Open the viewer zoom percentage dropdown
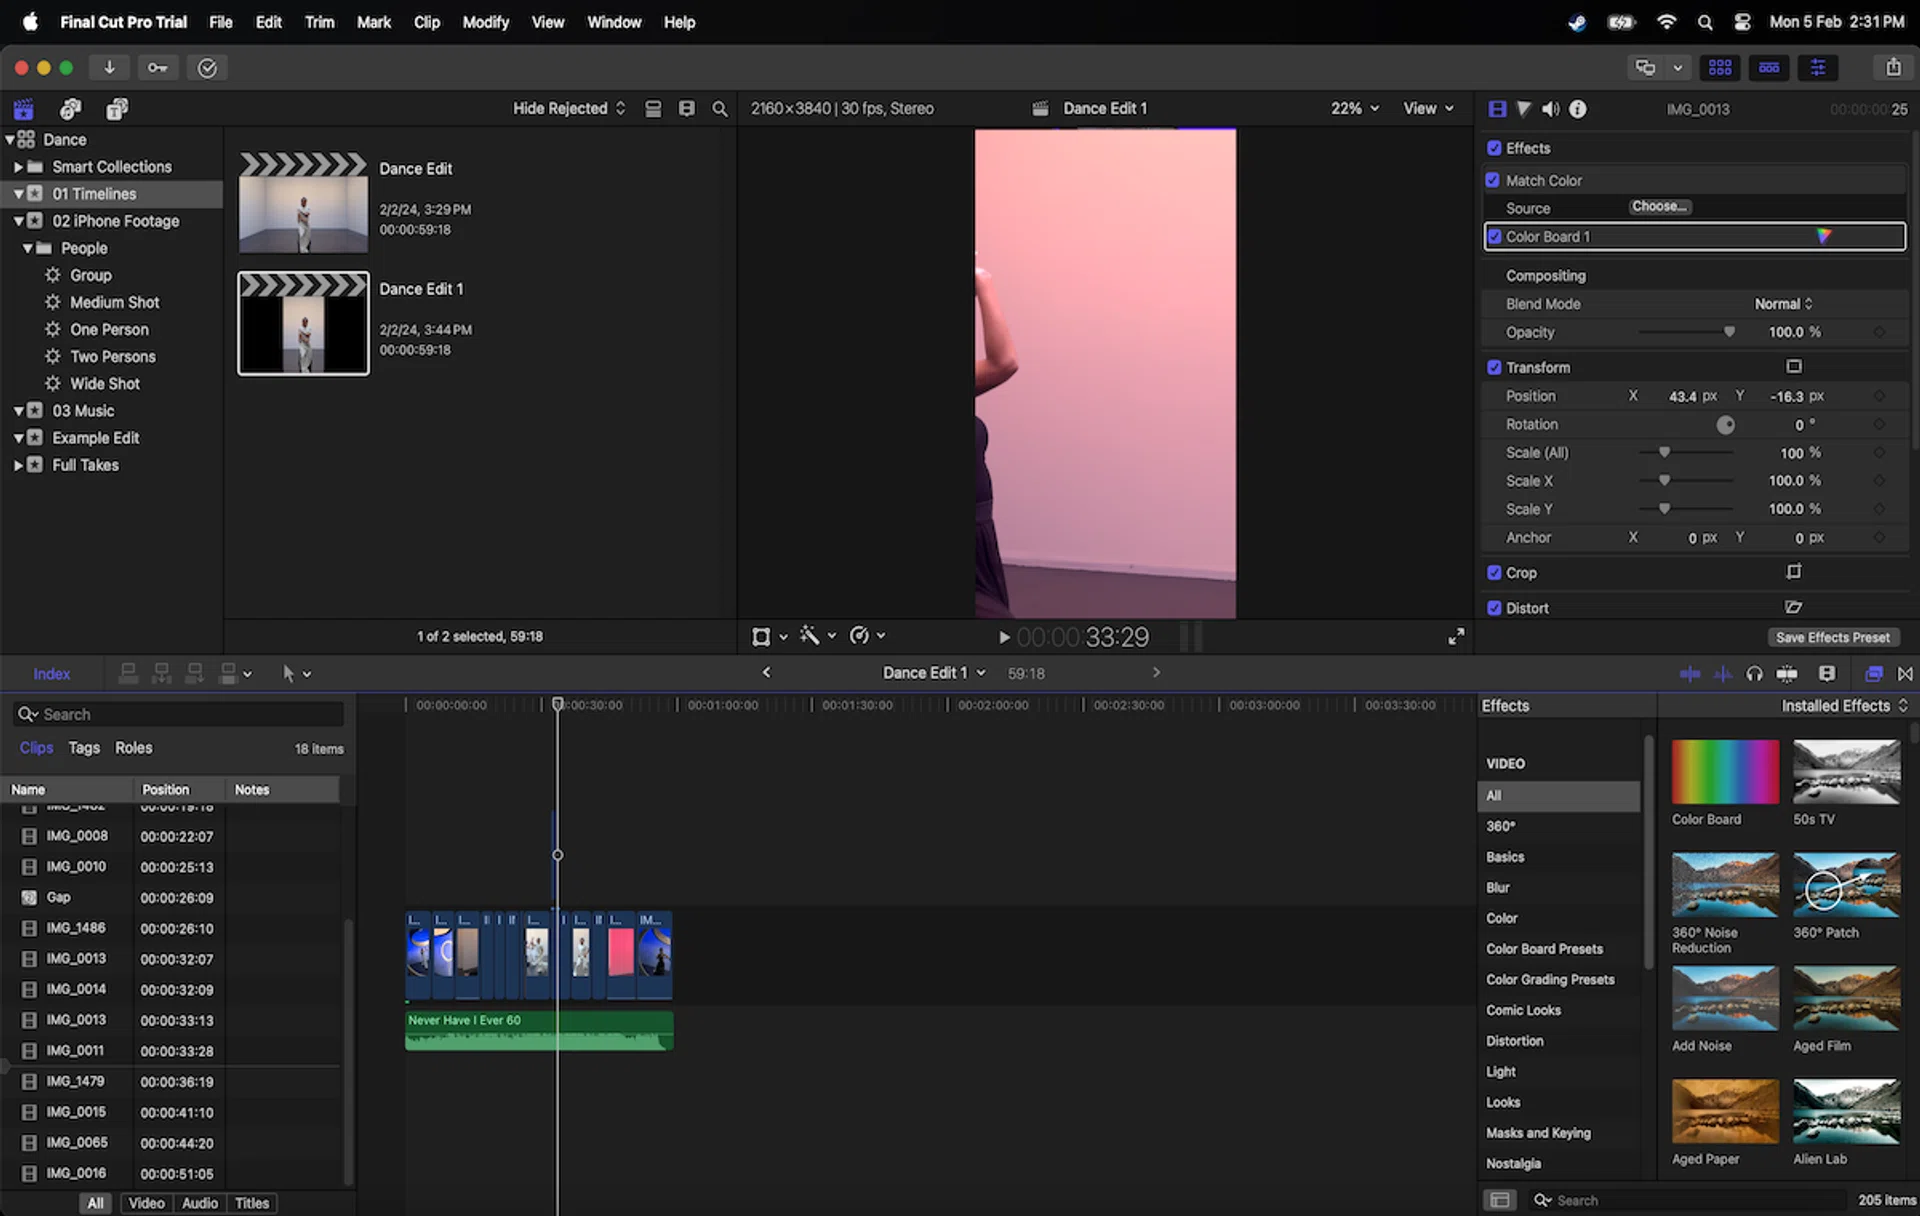The width and height of the screenshot is (1920, 1216). pyautogui.click(x=1354, y=108)
